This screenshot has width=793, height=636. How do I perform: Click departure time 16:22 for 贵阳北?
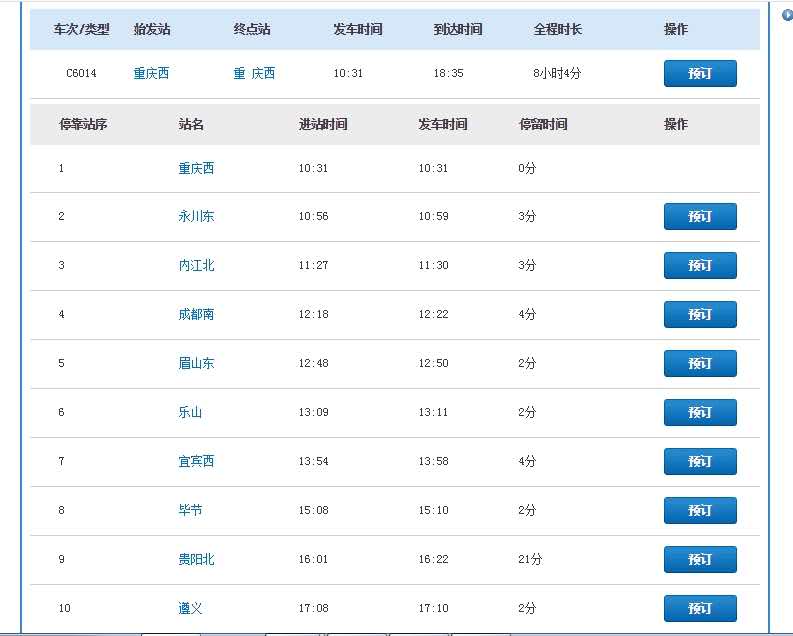[x=433, y=559]
